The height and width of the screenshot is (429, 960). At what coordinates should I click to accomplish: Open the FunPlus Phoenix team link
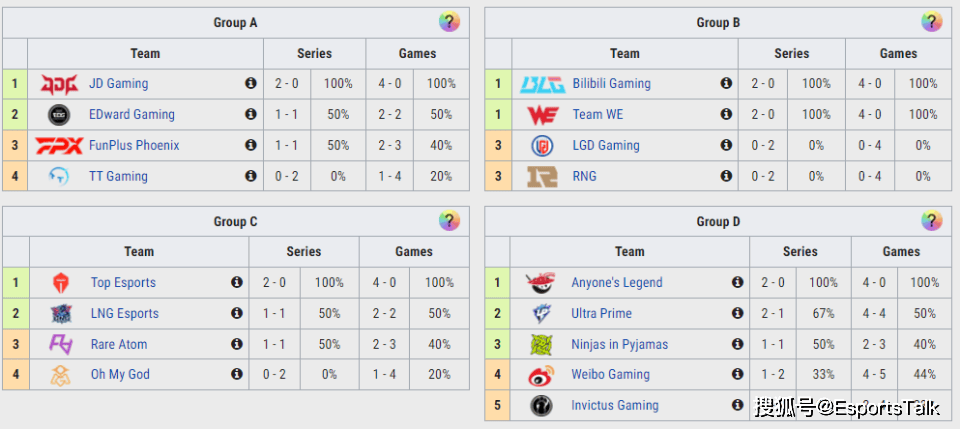[134, 146]
